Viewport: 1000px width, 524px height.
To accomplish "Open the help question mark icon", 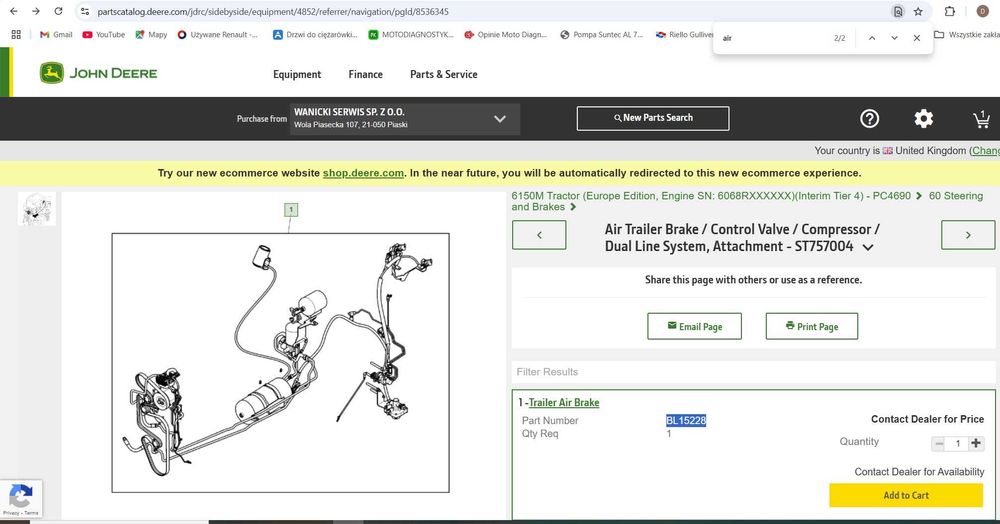I will tap(869, 119).
